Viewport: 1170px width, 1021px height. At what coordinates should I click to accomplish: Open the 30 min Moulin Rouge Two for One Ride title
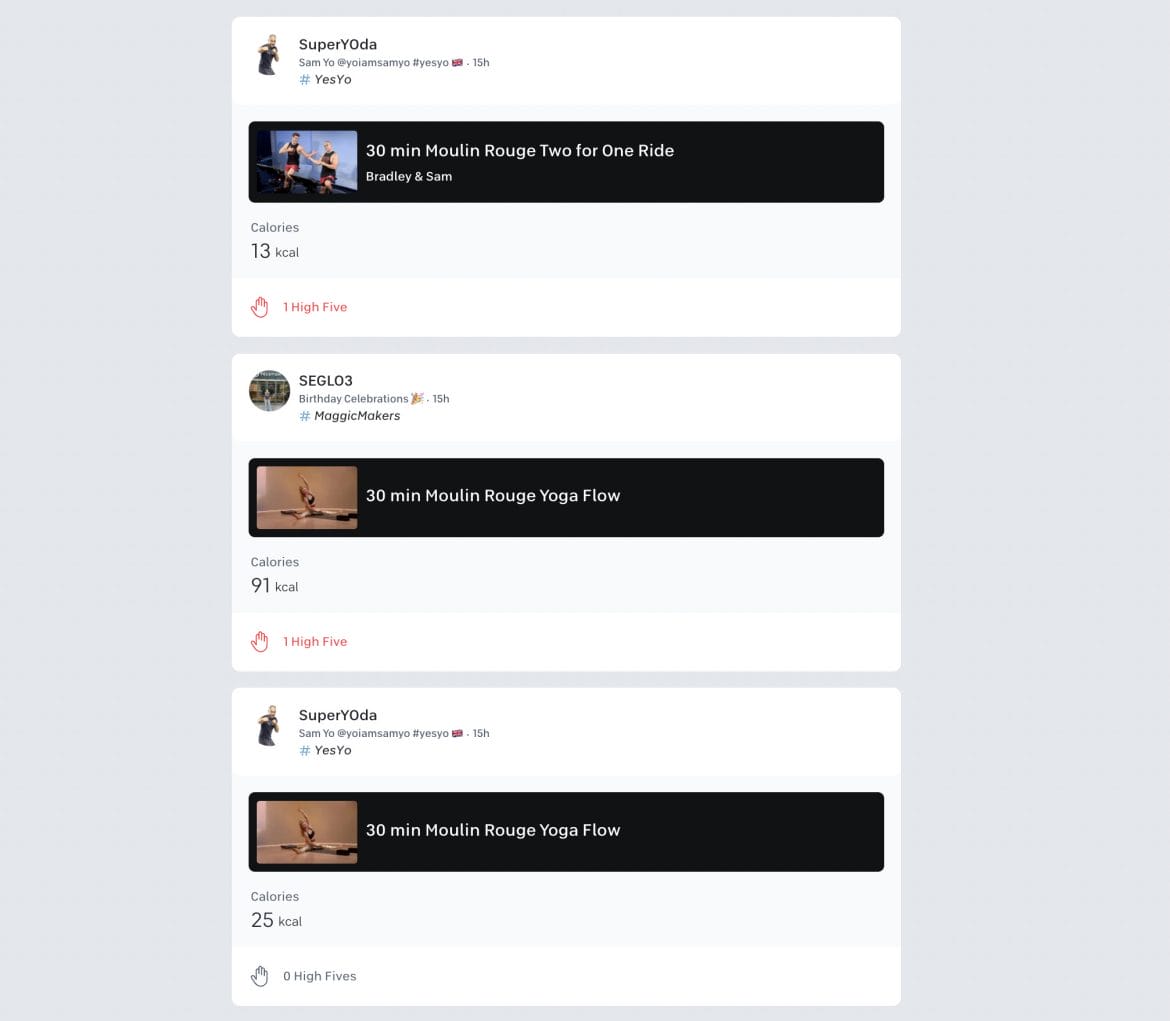tap(519, 150)
